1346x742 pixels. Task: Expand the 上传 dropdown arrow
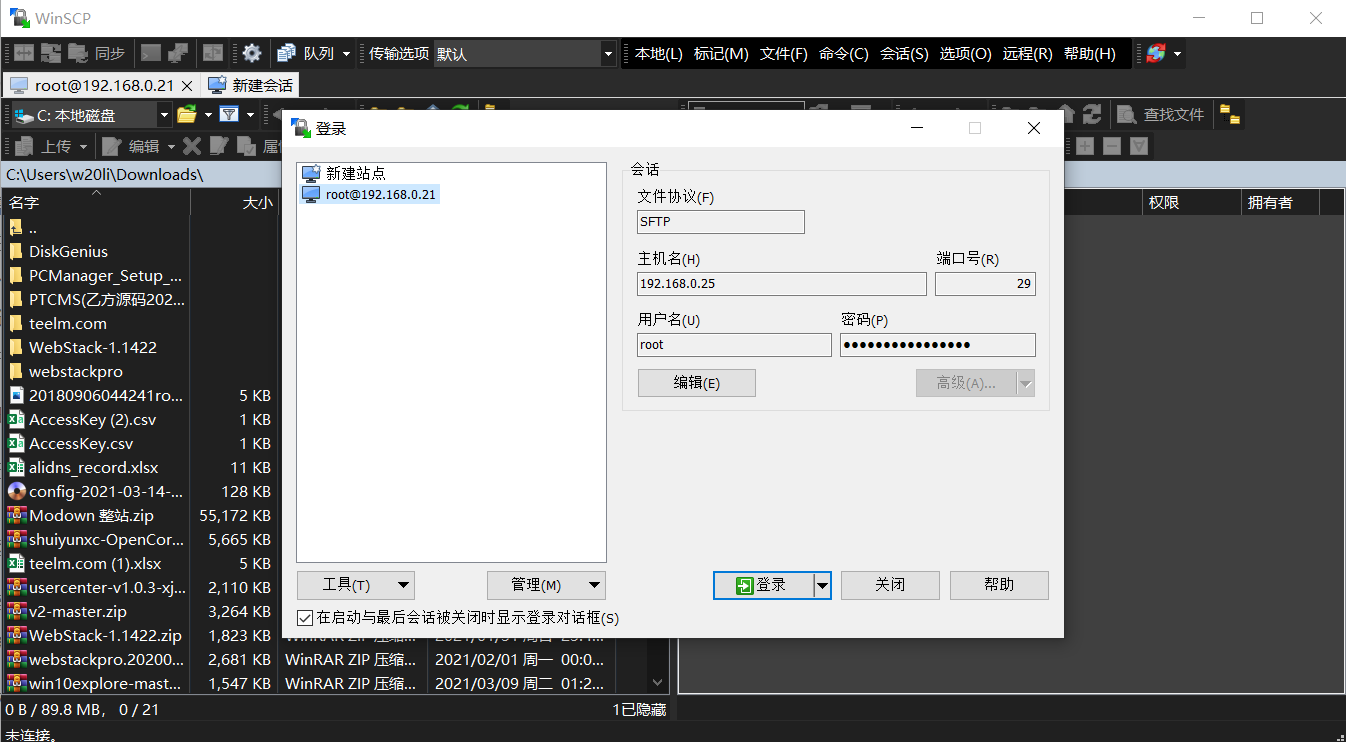point(83,146)
